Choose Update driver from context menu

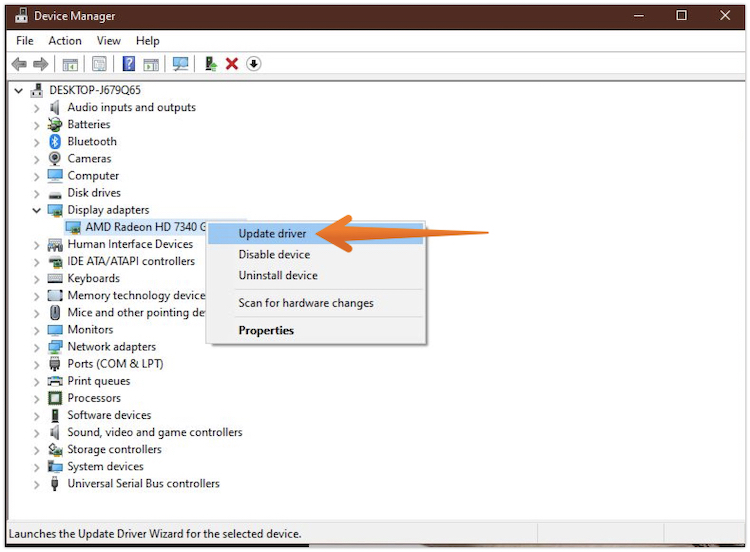[x=272, y=234]
